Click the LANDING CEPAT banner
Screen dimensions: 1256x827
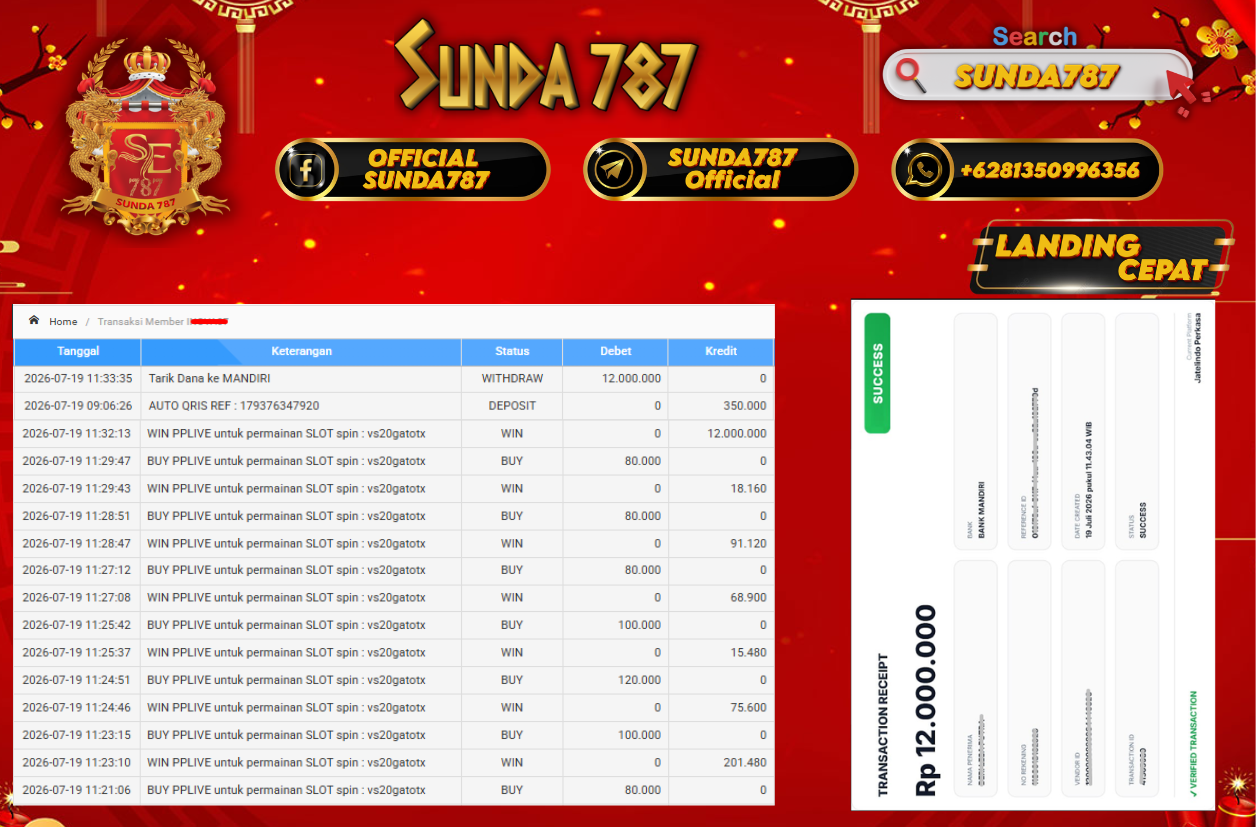click(1101, 257)
